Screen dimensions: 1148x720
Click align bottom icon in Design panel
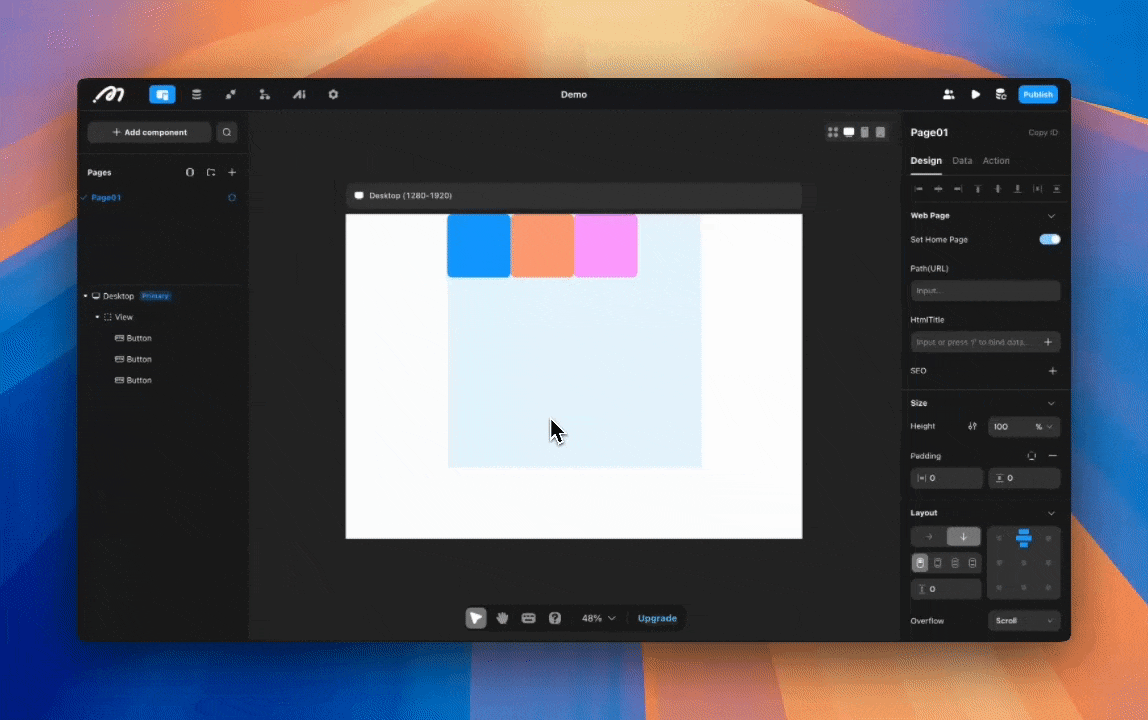(x=1017, y=189)
